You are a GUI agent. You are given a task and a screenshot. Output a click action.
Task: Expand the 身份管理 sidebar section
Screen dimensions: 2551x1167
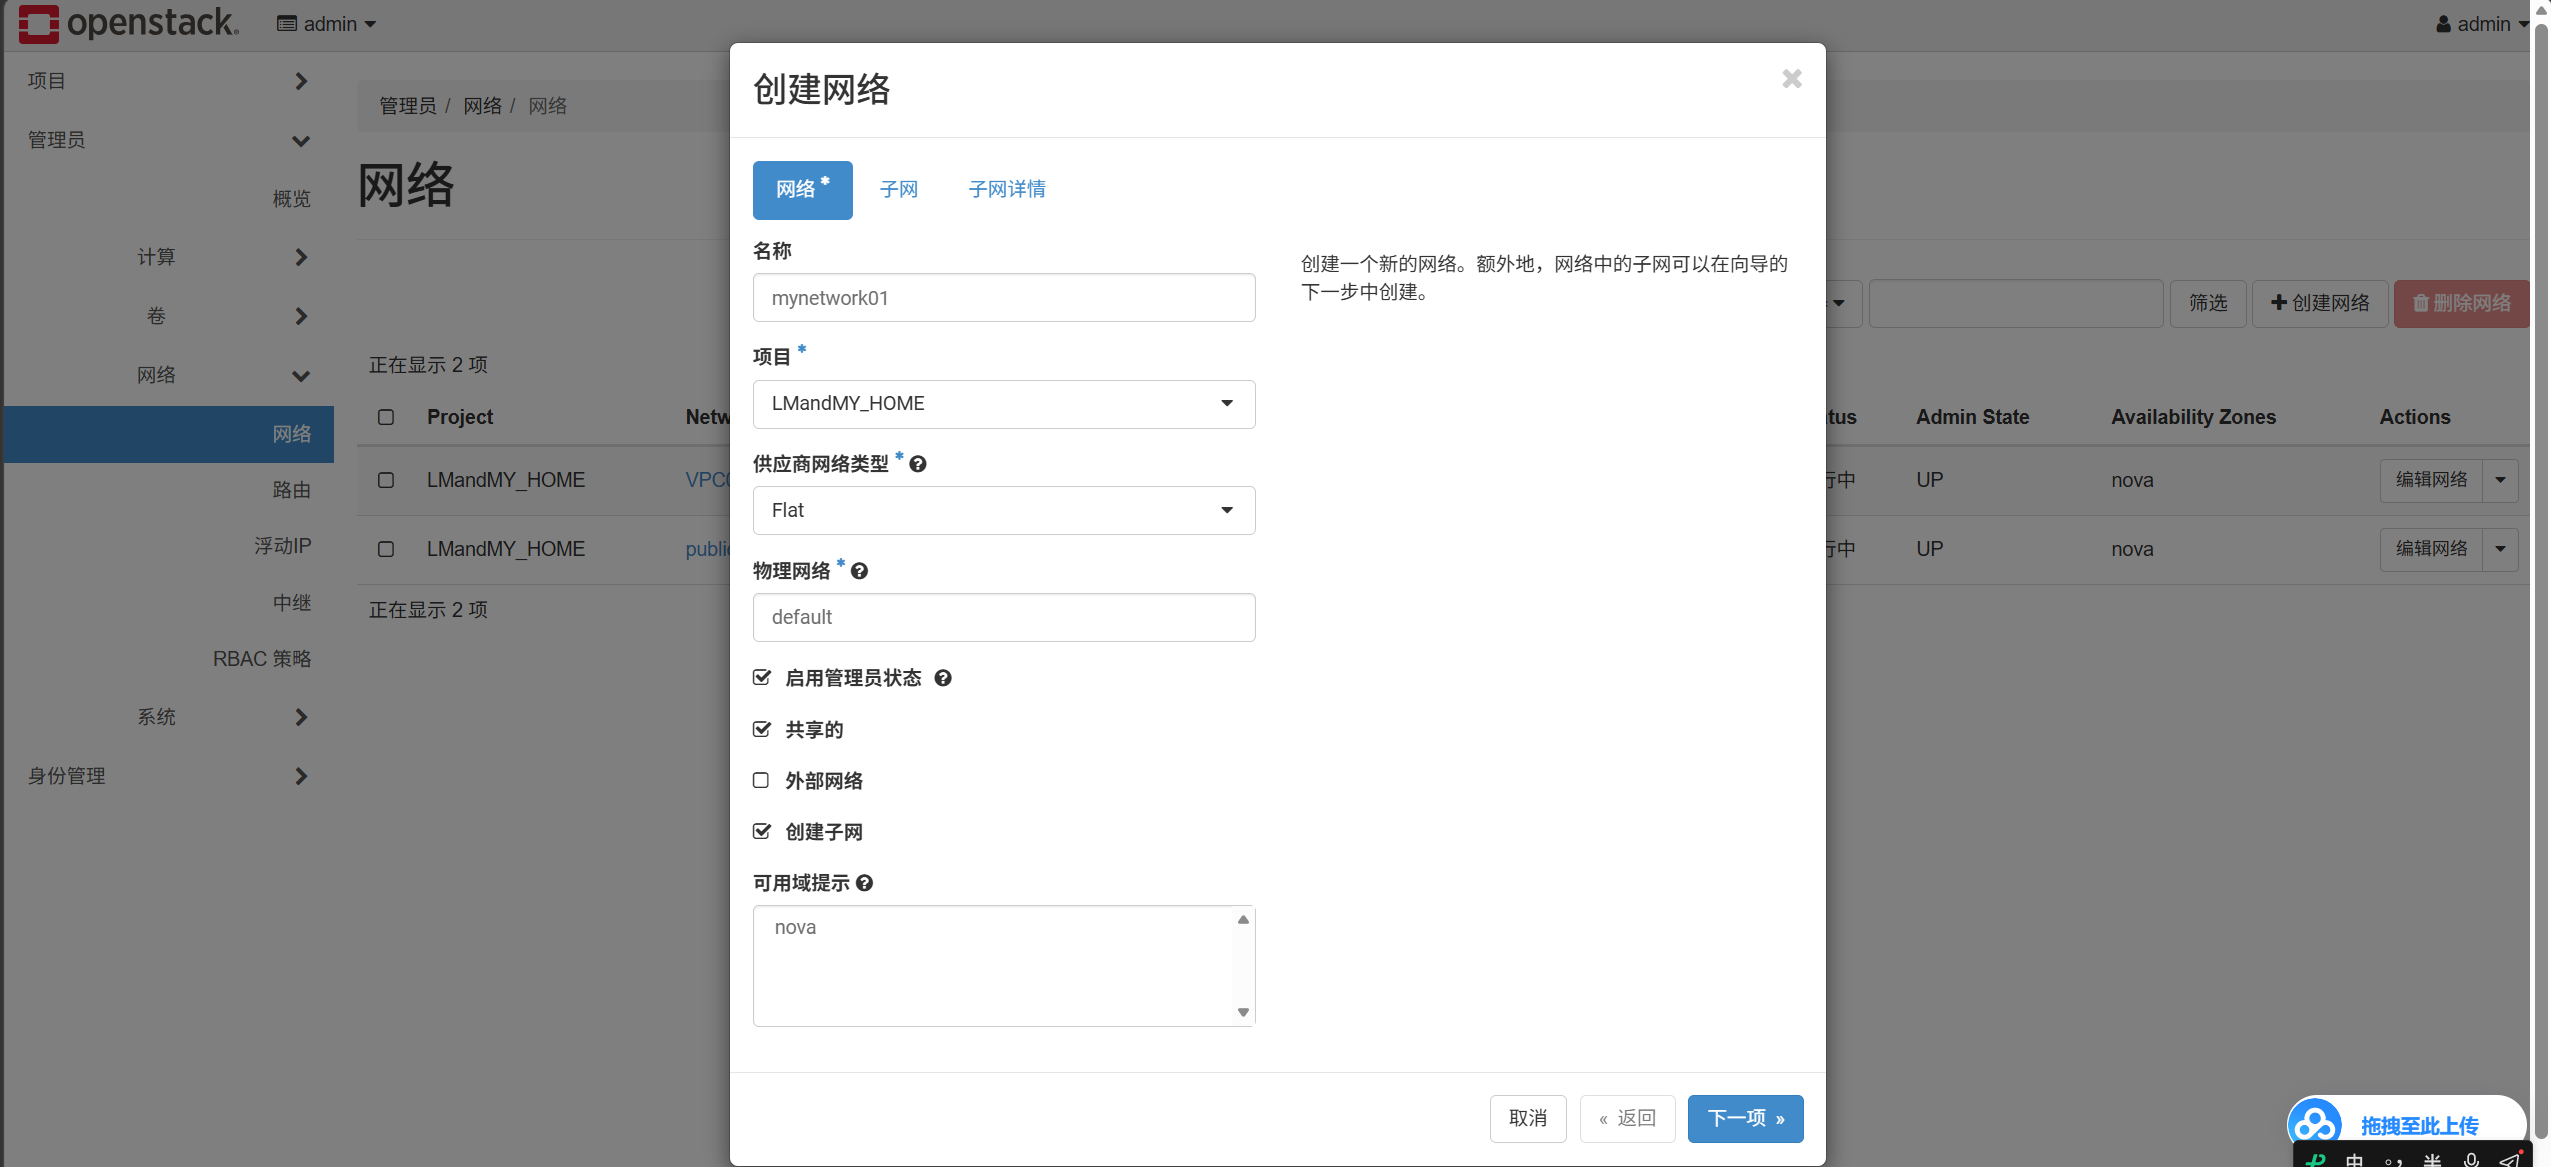pyautogui.click(x=167, y=776)
